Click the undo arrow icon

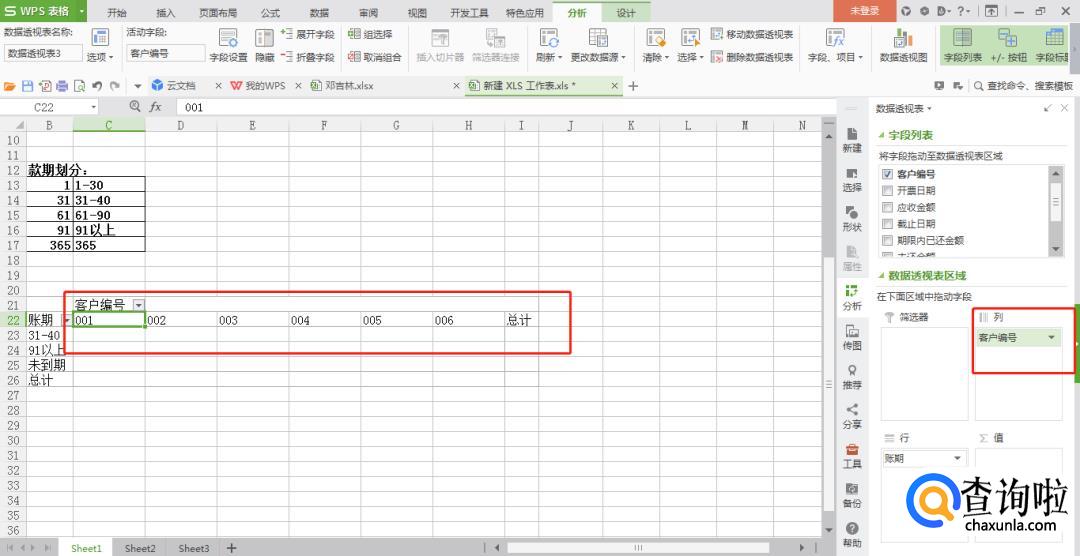97,85
